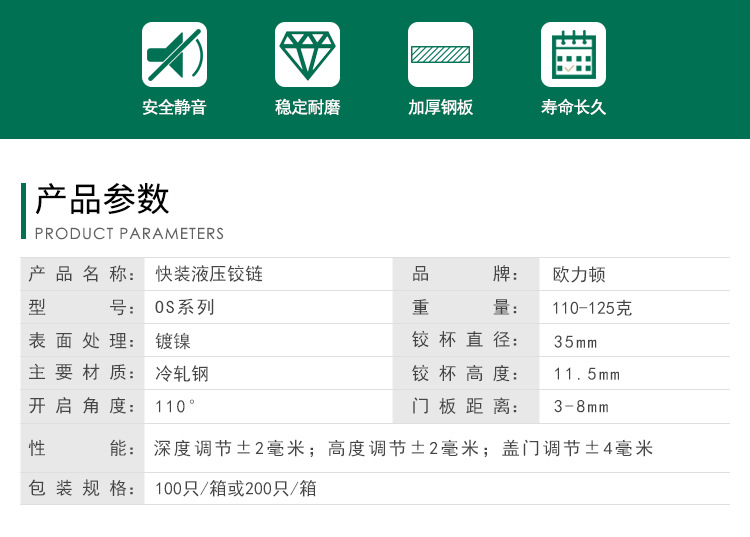Image resolution: width=750 pixels, height=537 pixels.
Task: Click the height value 11.5mm
Action: (586, 374)
